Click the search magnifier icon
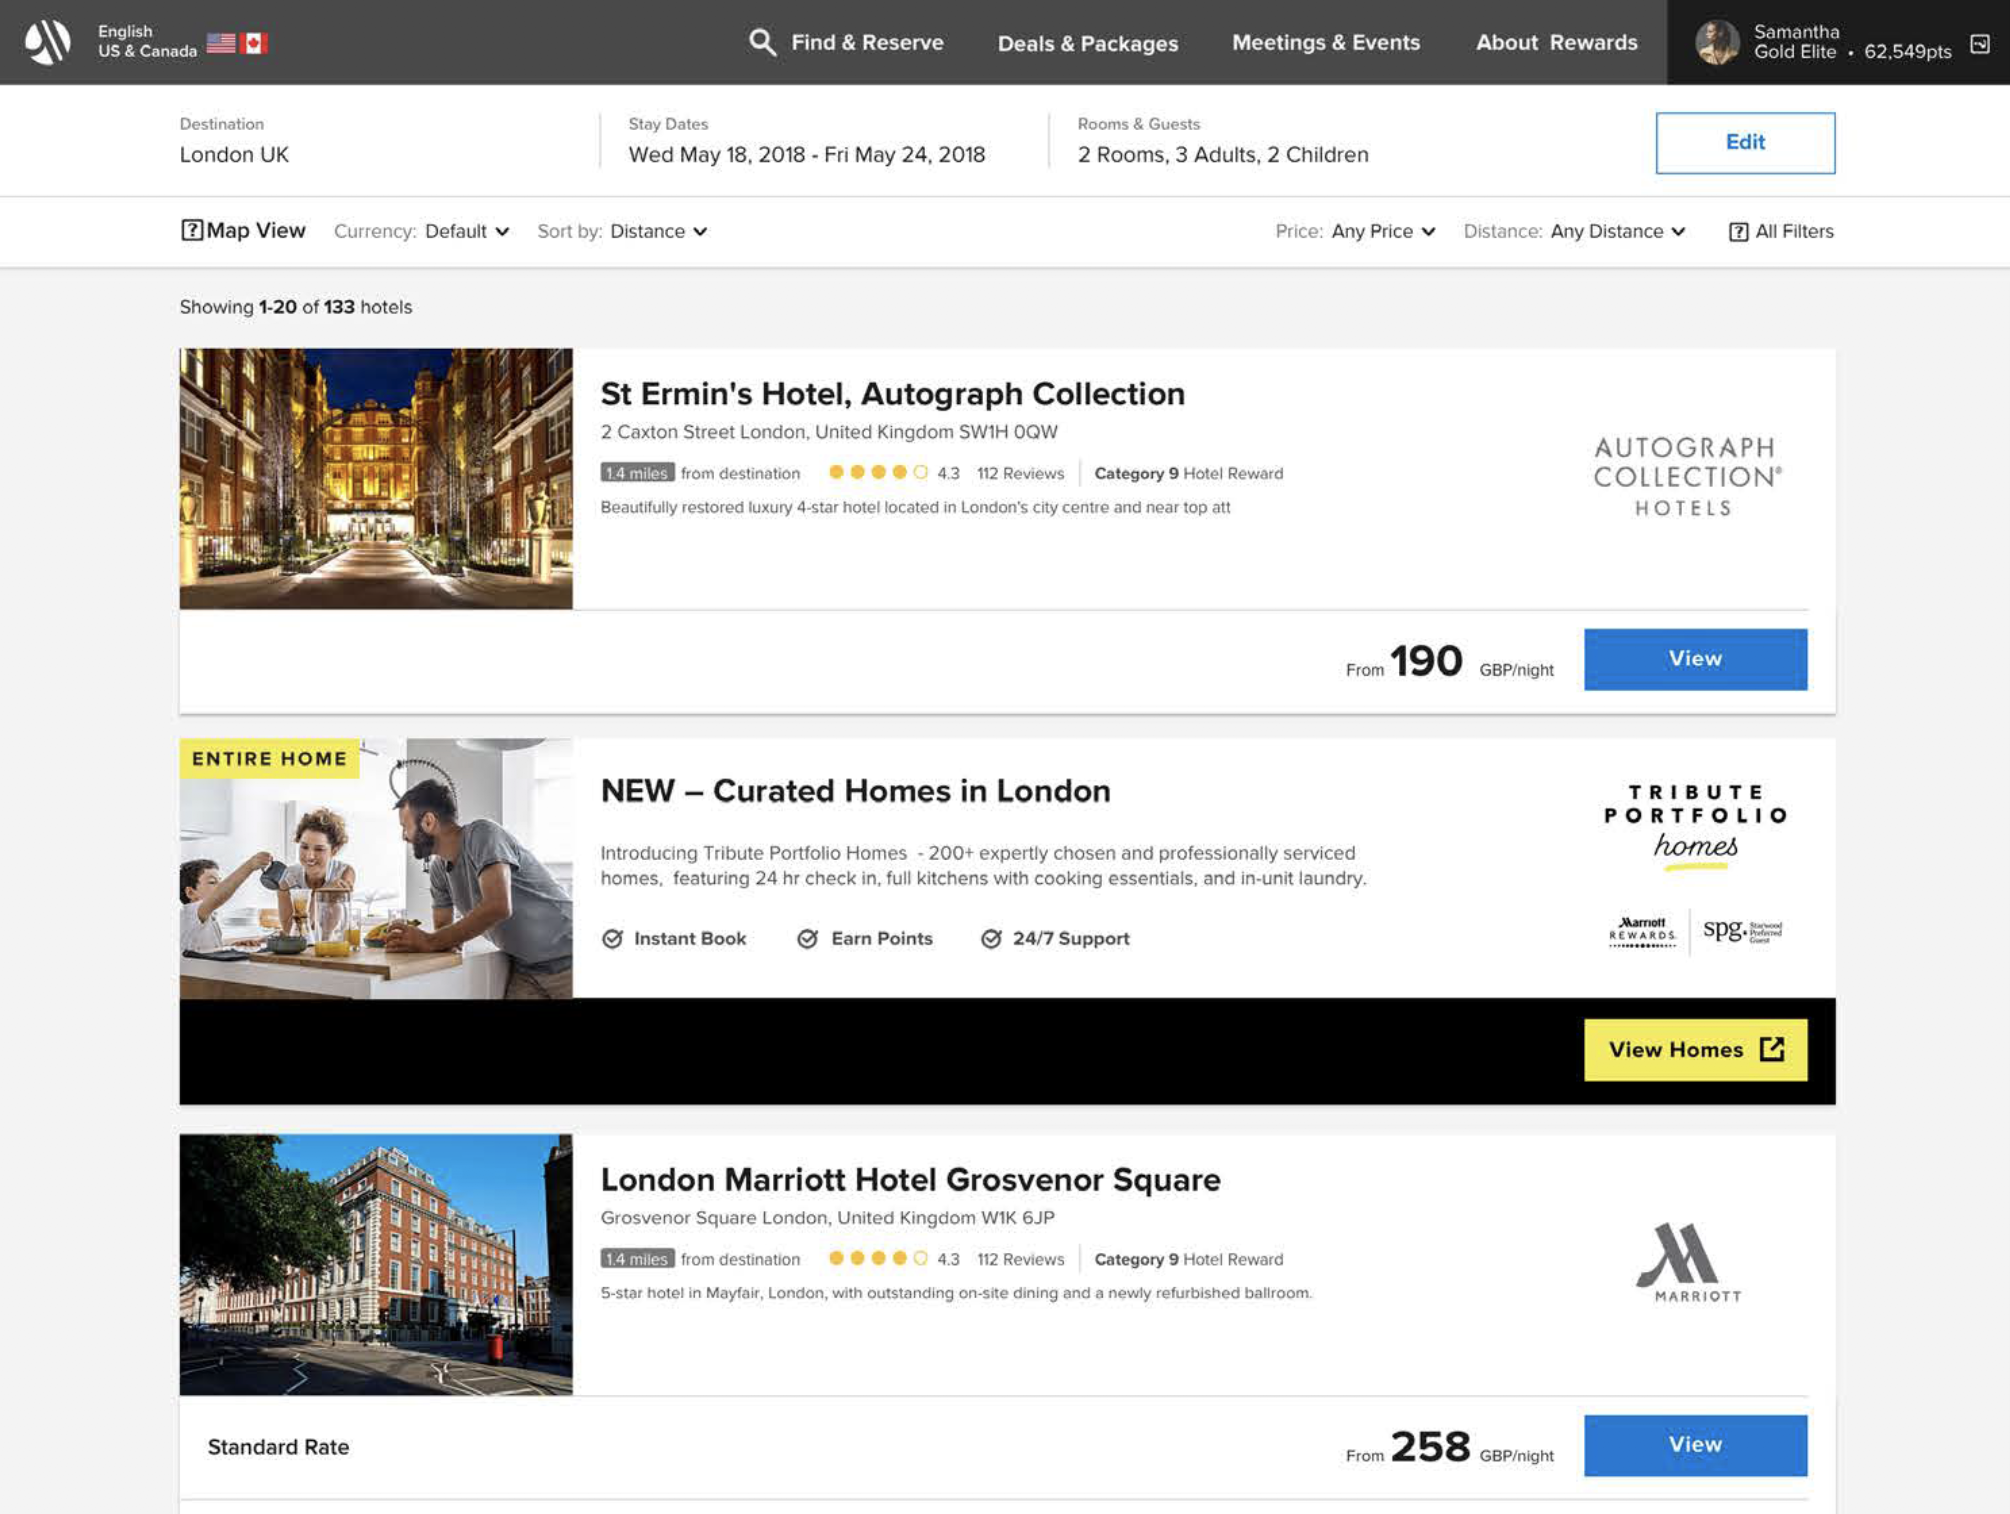This screenshot has height=1514, width=2010. 762,42
